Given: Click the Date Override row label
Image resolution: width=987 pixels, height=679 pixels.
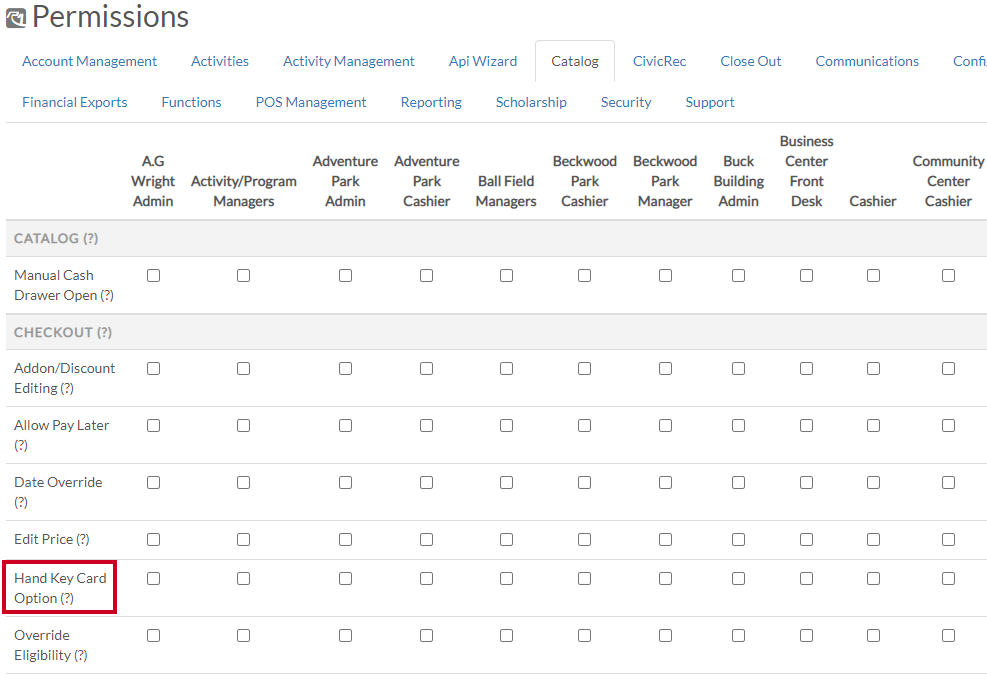Looking at the screenshot, I should (58, 492).
